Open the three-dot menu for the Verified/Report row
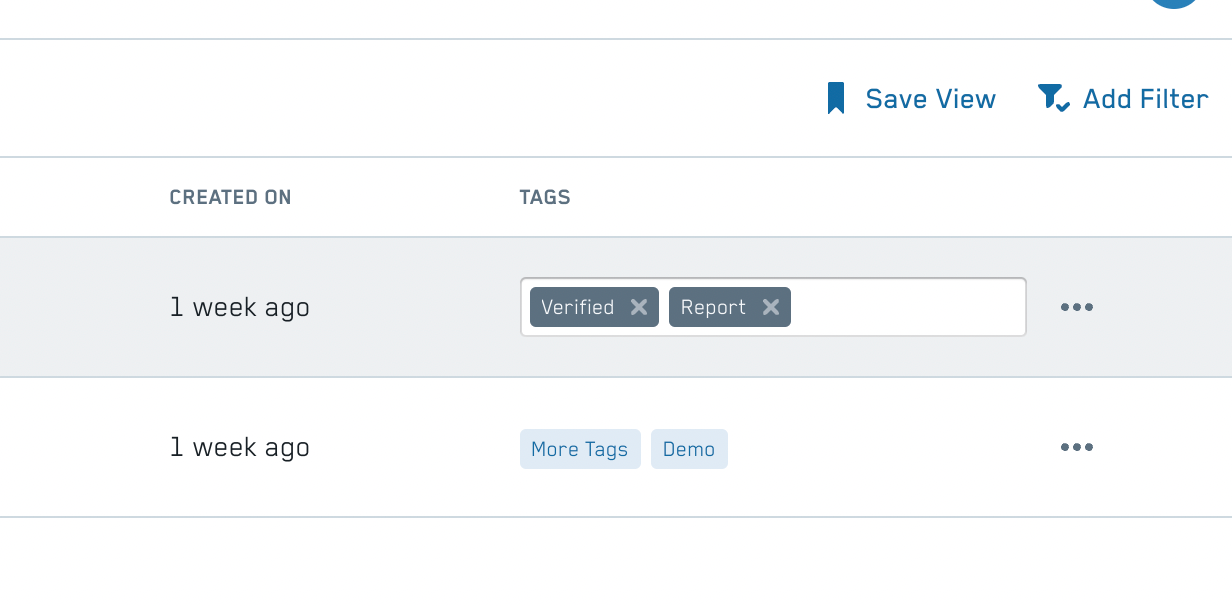Viewport: 1232px width, 606px height. coord(1076,307)
